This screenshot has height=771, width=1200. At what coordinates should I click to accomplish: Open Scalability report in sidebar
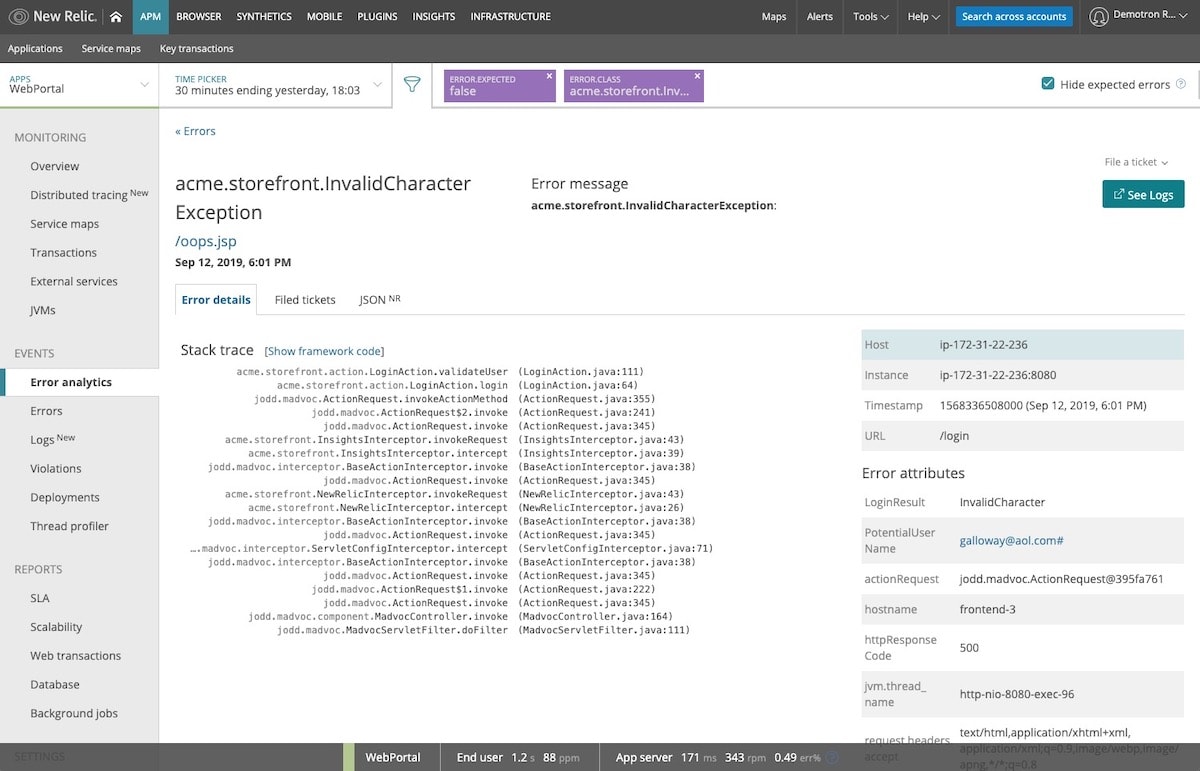pos(56,627)
